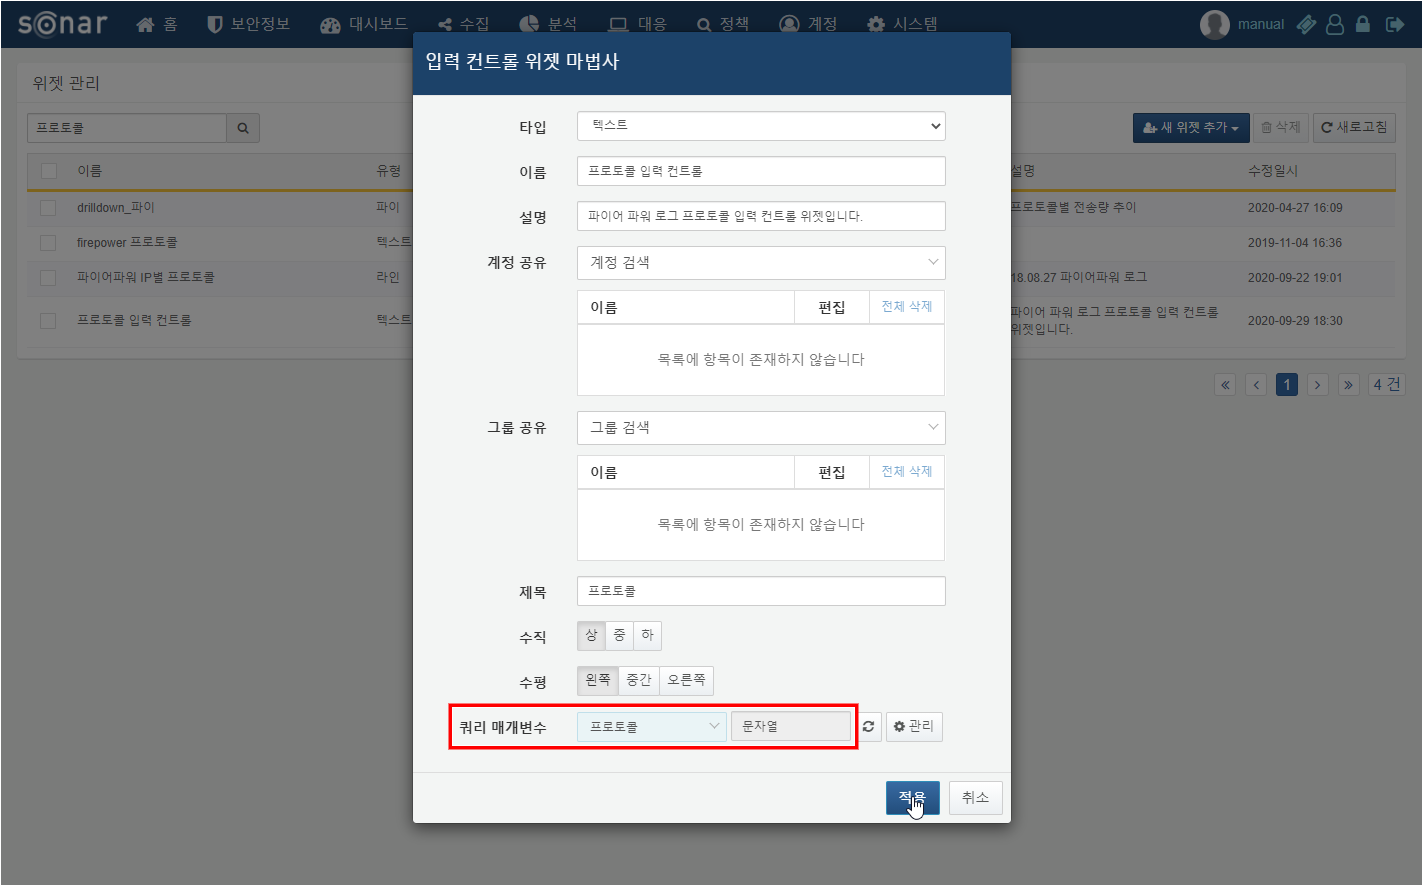Screen dimensions: 1423x886
Task: Go to previous page of pagination
Action: click(x=1257, y=385)
